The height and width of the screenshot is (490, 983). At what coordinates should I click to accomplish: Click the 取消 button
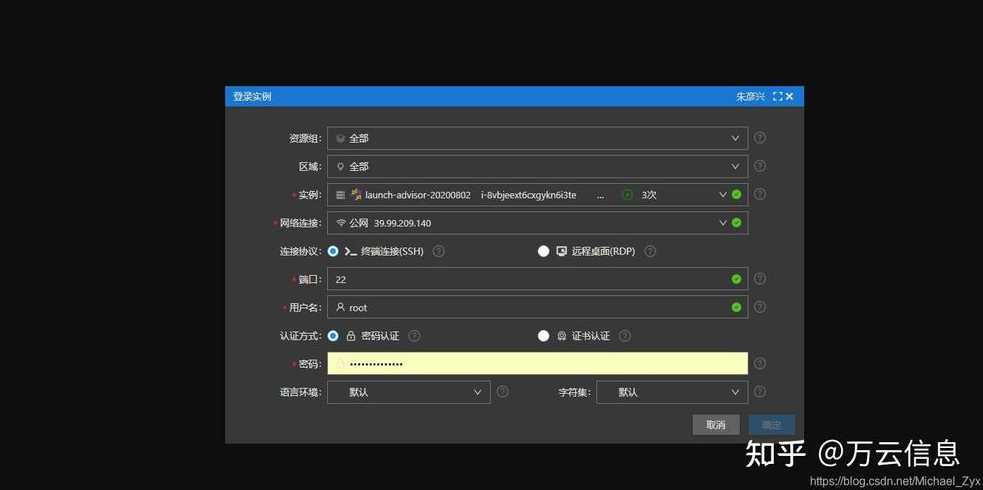(716, 425)
